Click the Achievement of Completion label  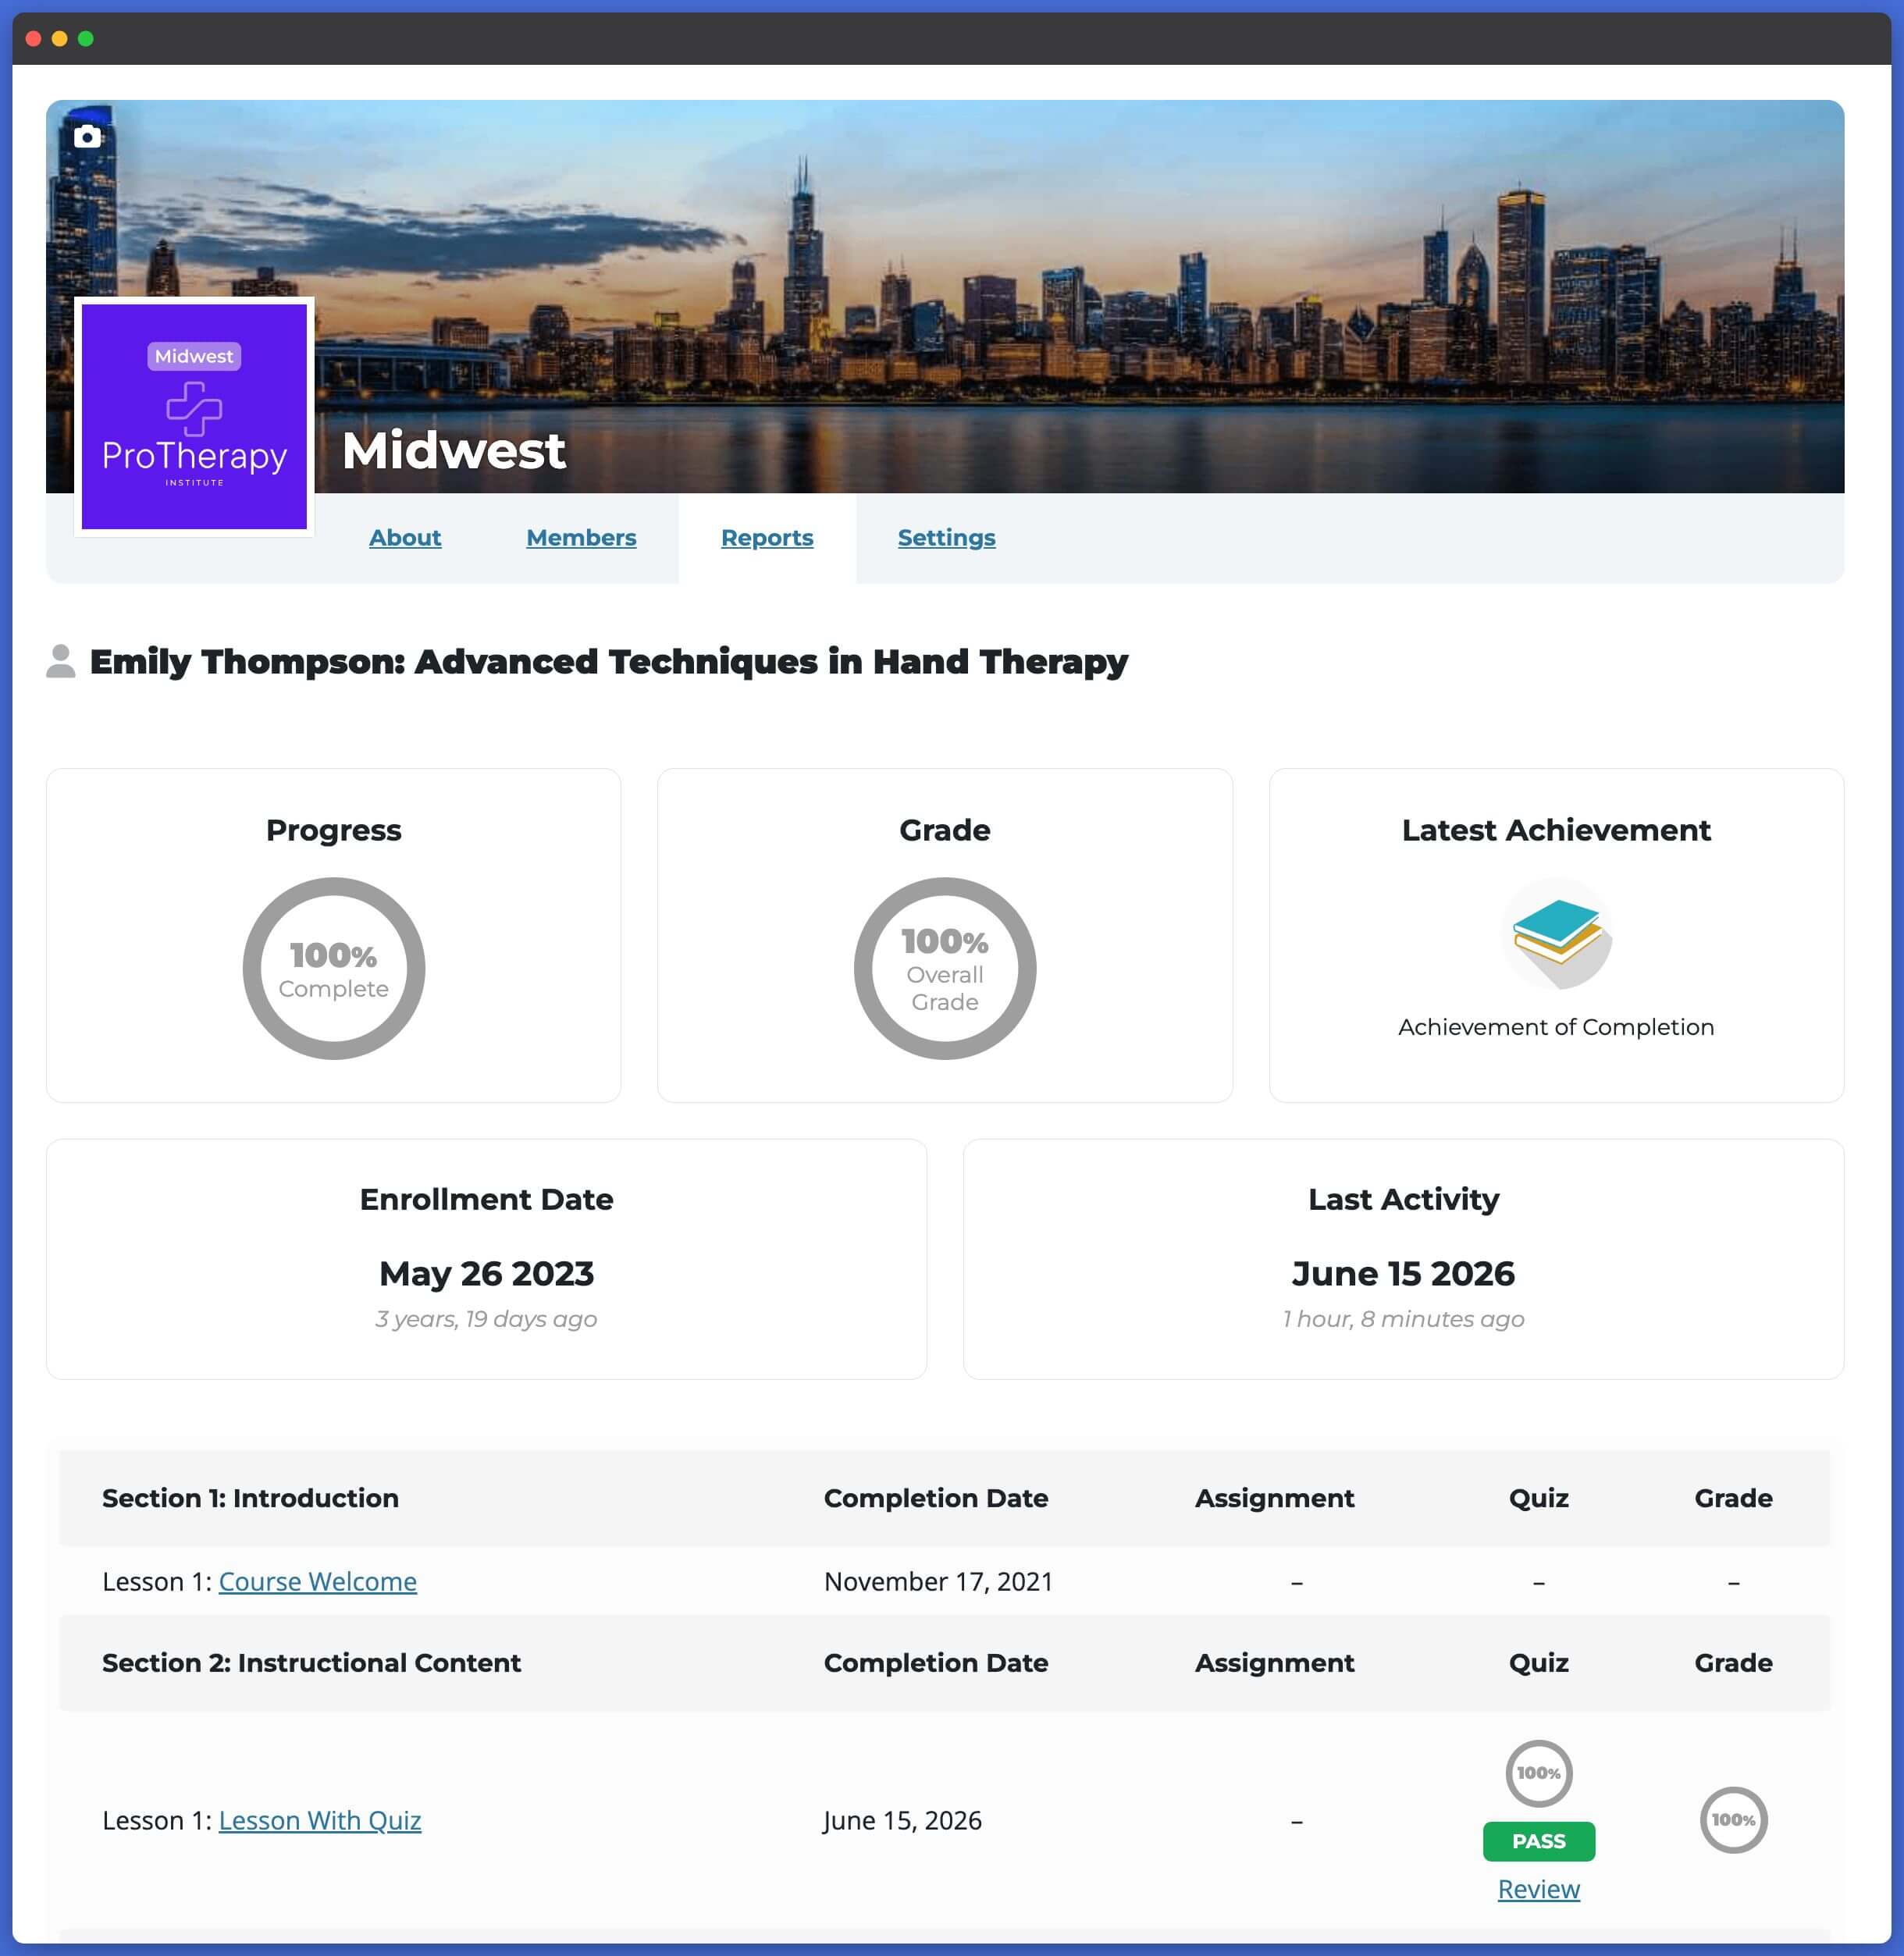(x=1556, y=1027)
